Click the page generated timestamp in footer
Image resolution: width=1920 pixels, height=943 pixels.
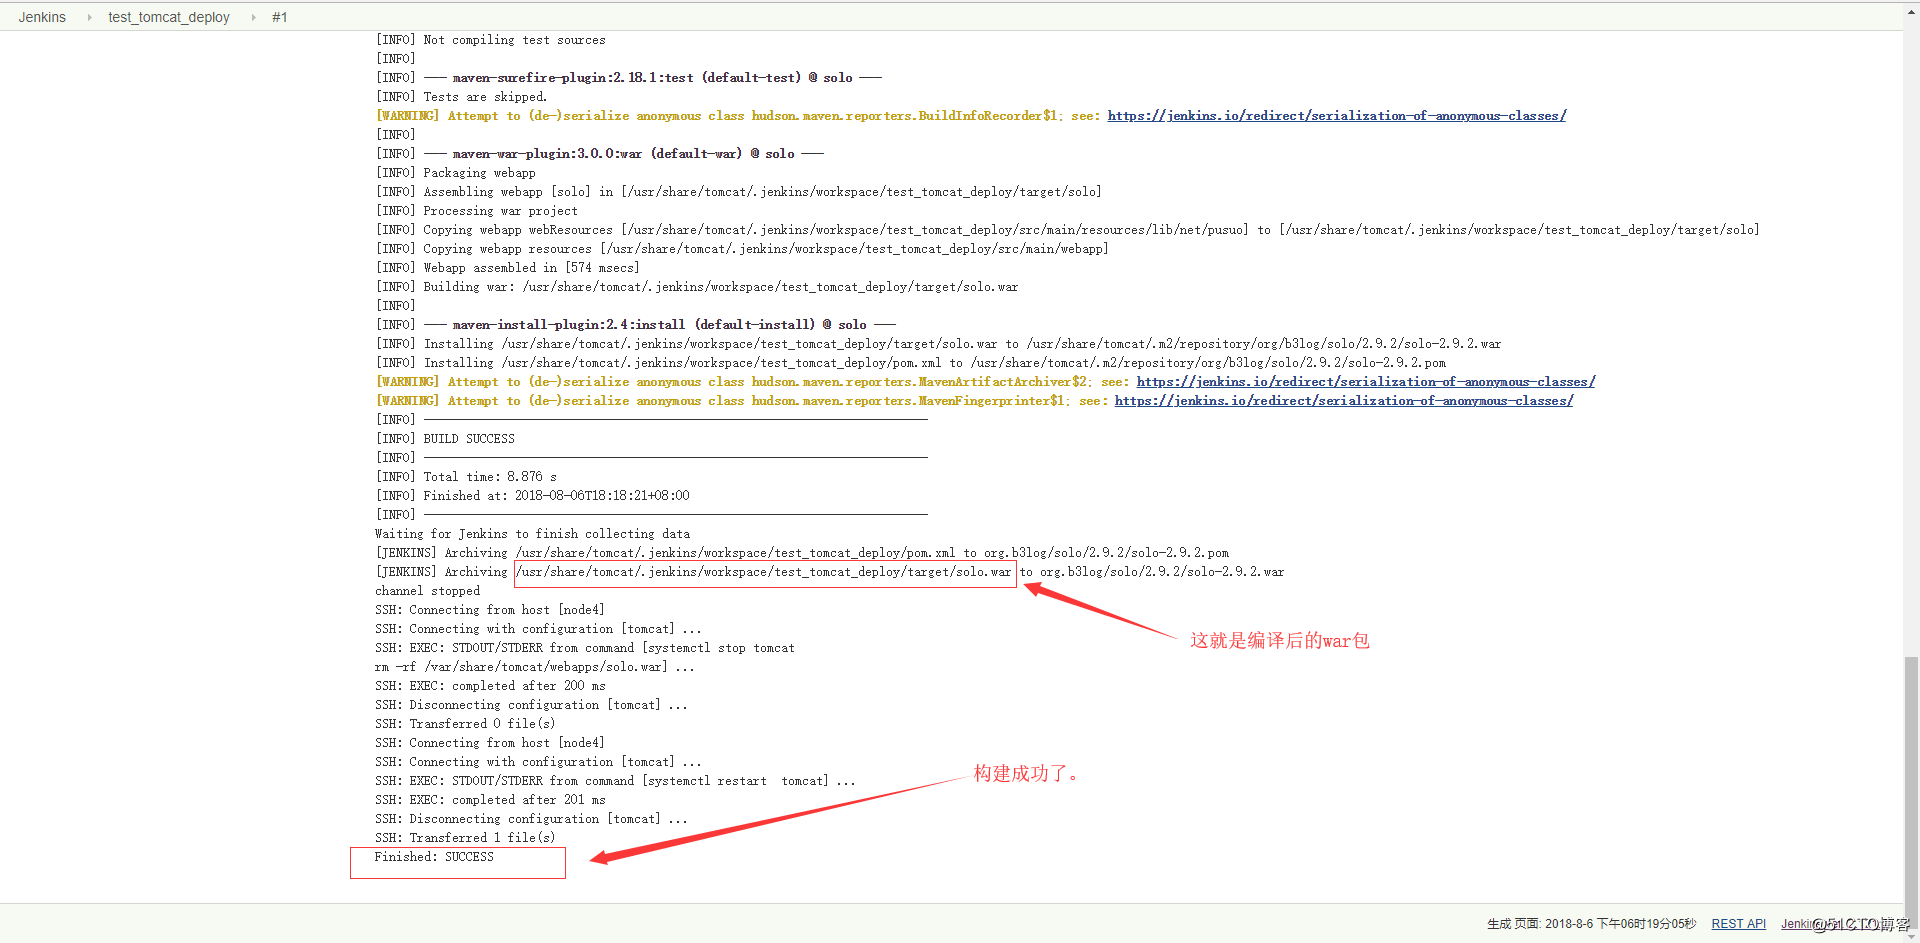click(x=1591, y=924)
